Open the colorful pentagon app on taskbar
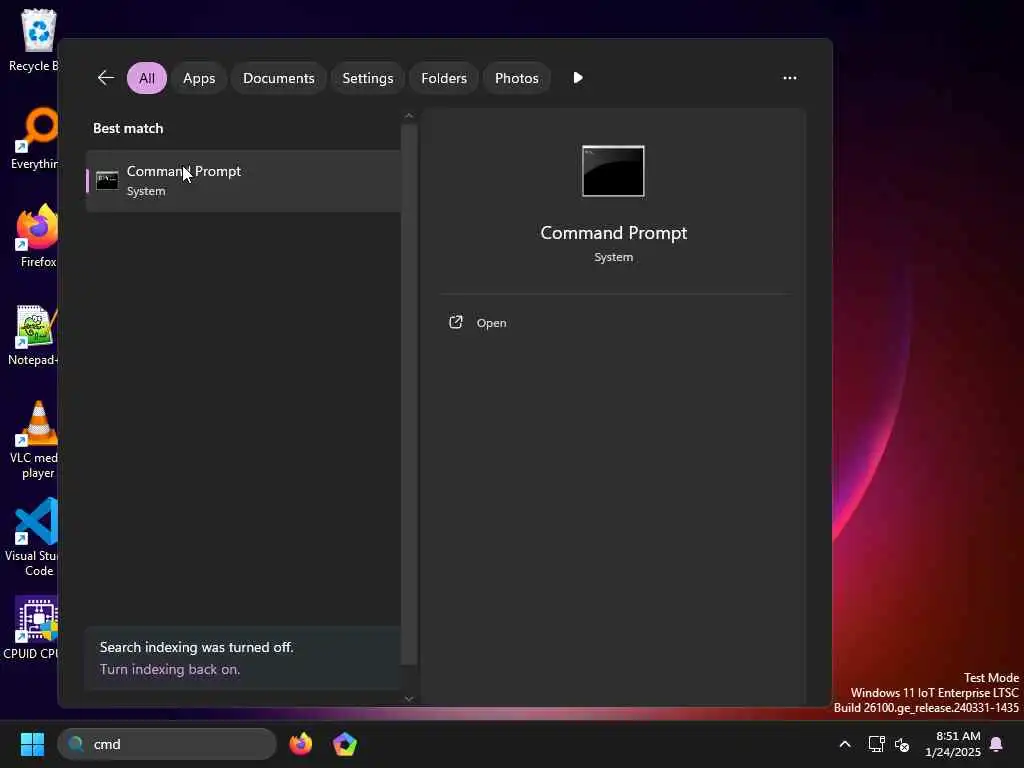 coord(345,744)
